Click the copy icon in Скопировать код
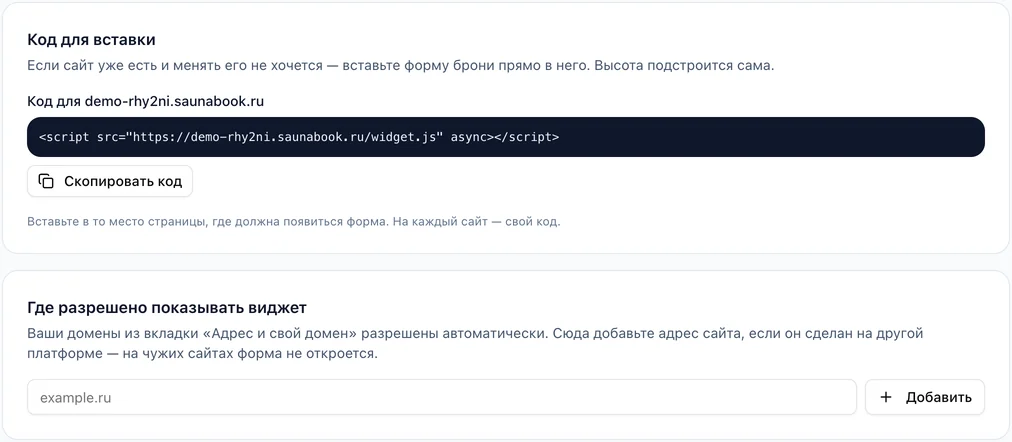The width and height of the screenshot is (1012, 442). [x=46, y=181]
